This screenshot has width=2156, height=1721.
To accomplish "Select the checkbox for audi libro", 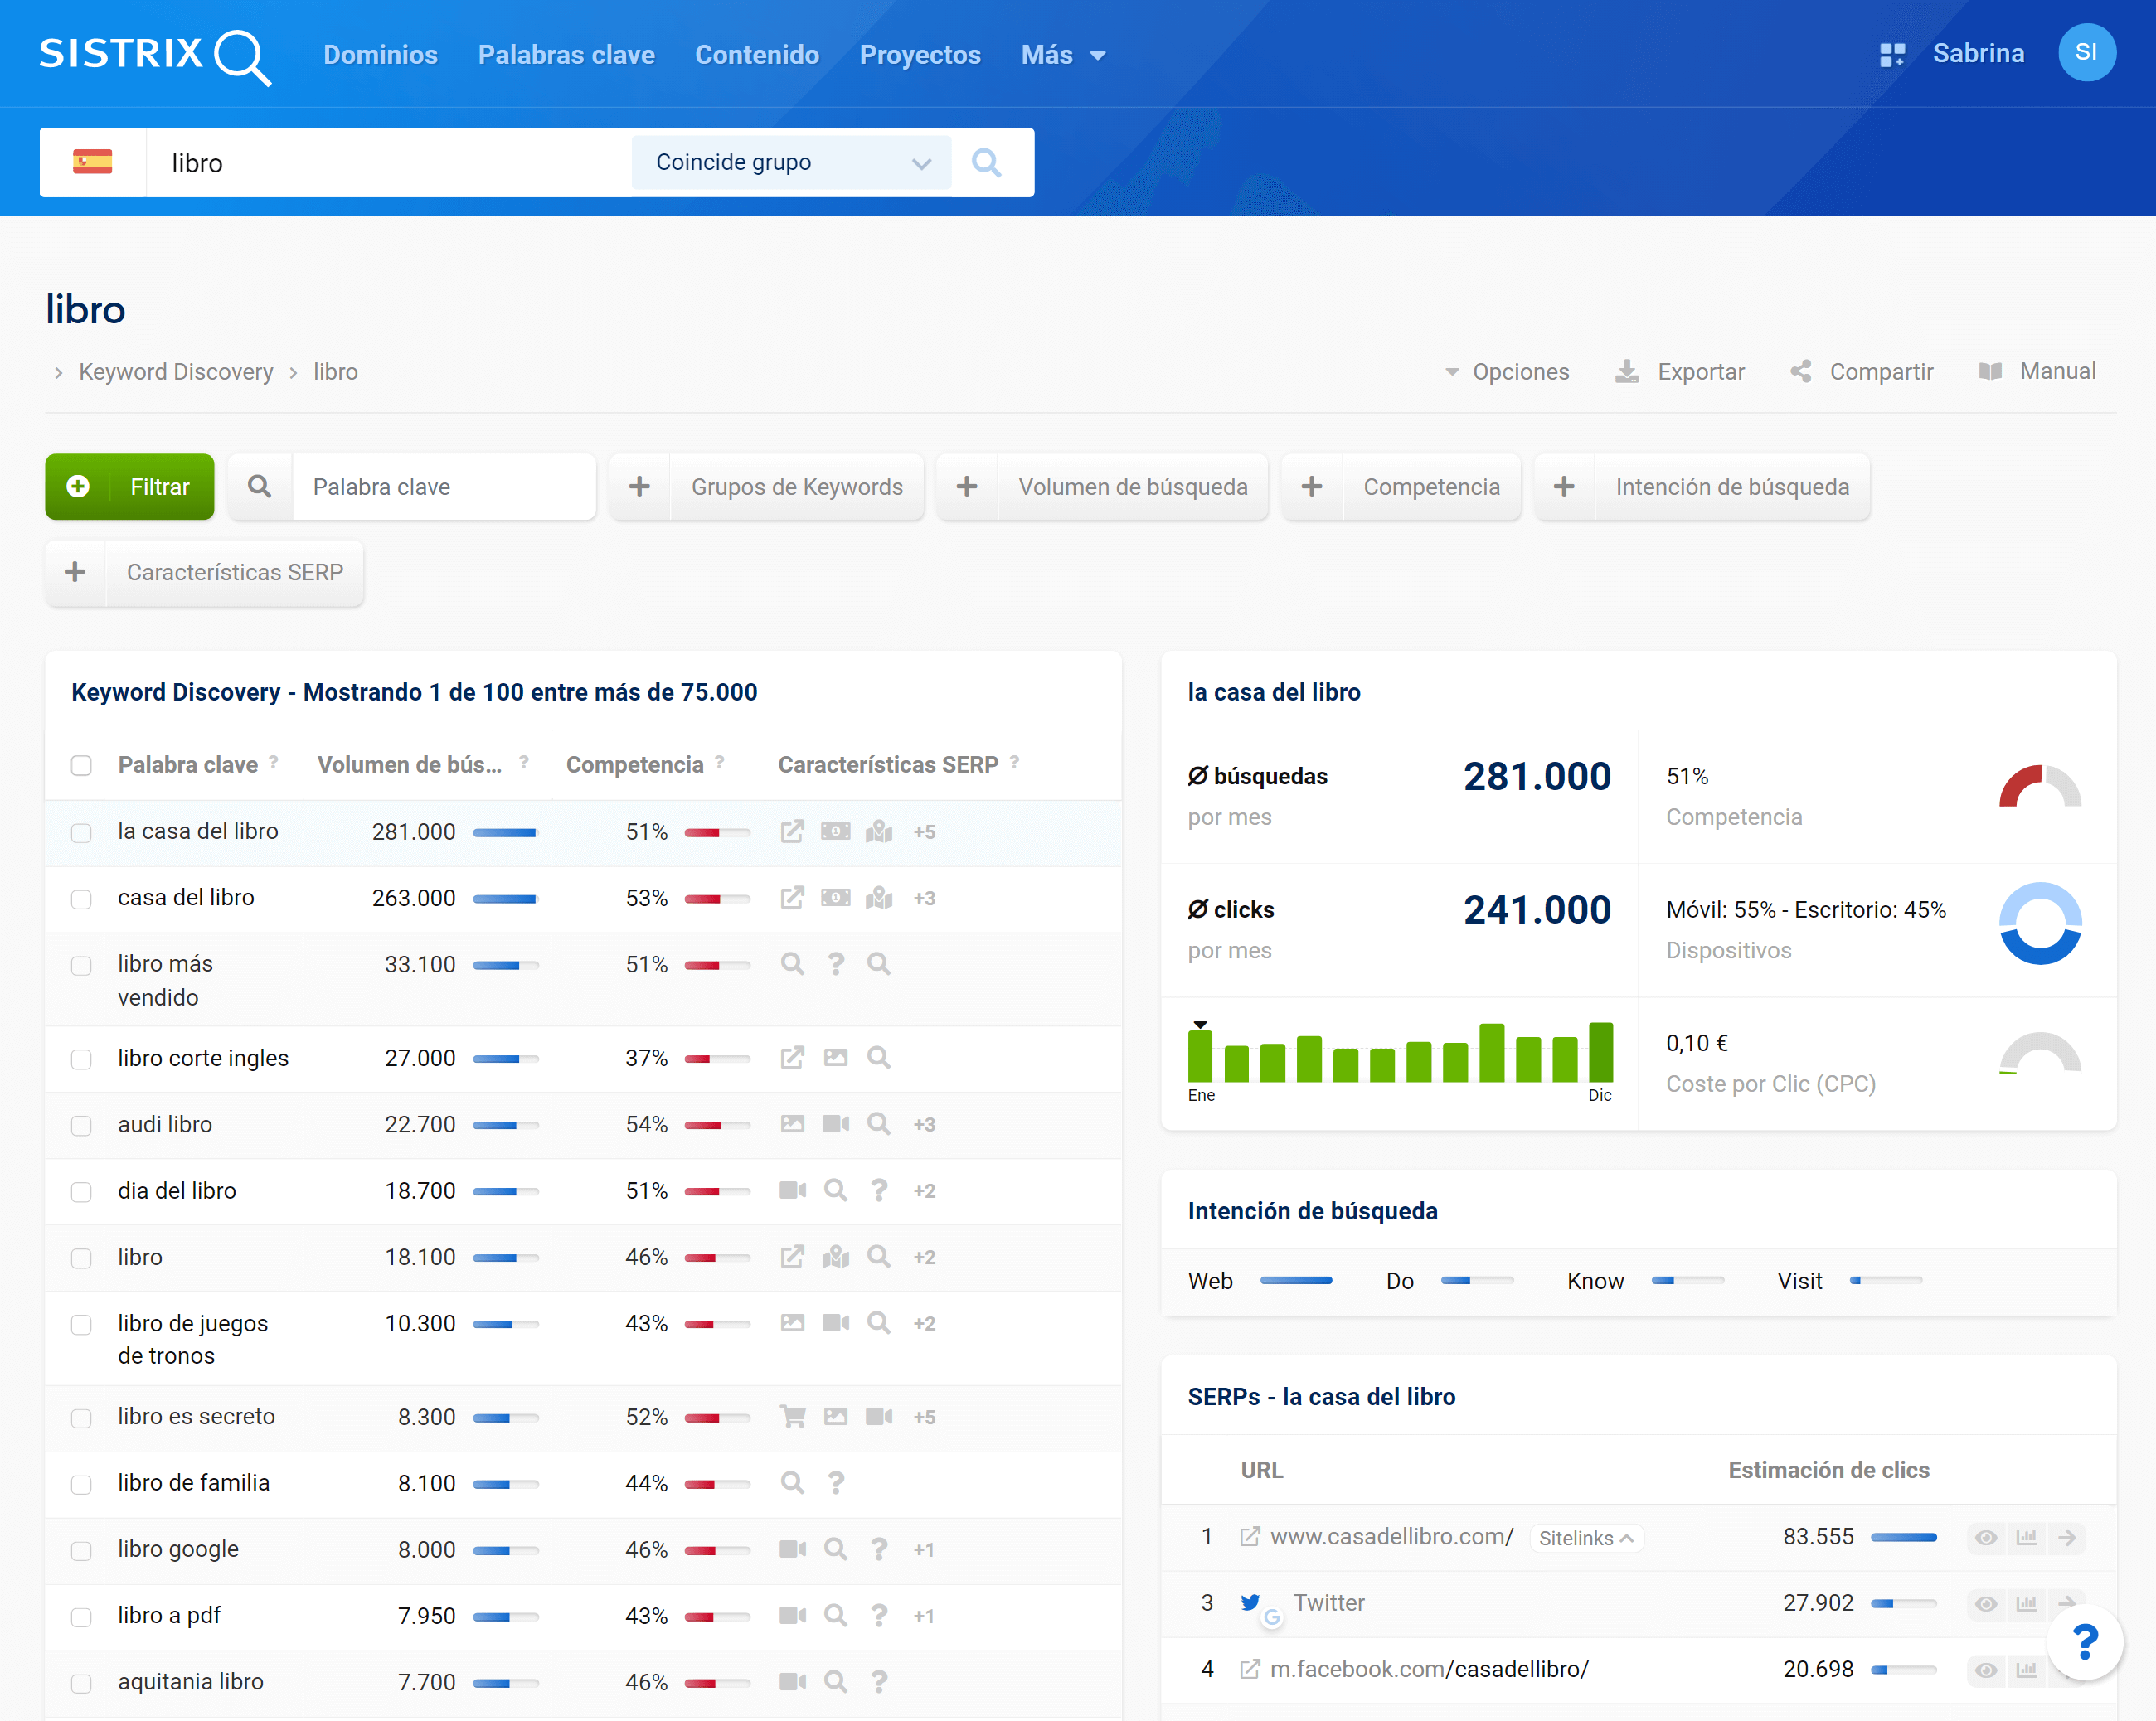I will point(82,1125).
